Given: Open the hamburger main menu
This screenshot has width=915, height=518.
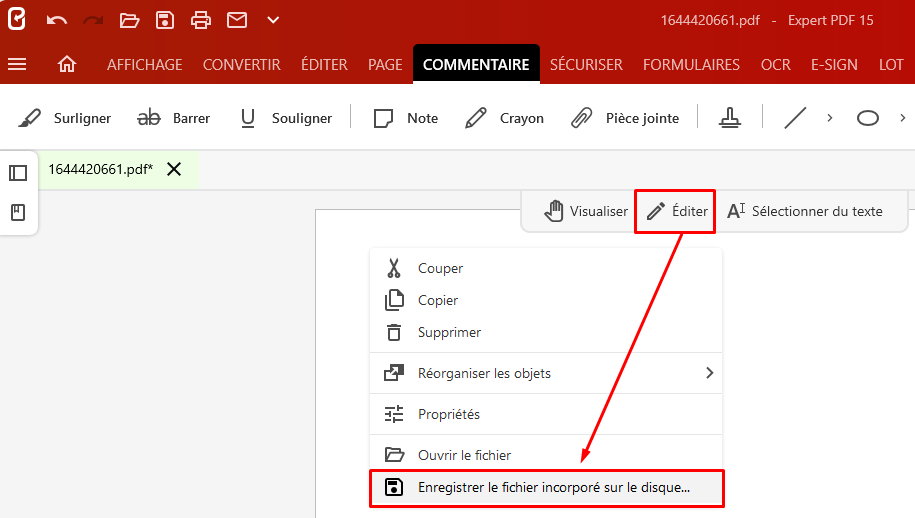Looking at the screenshot, I should point(17,64).
